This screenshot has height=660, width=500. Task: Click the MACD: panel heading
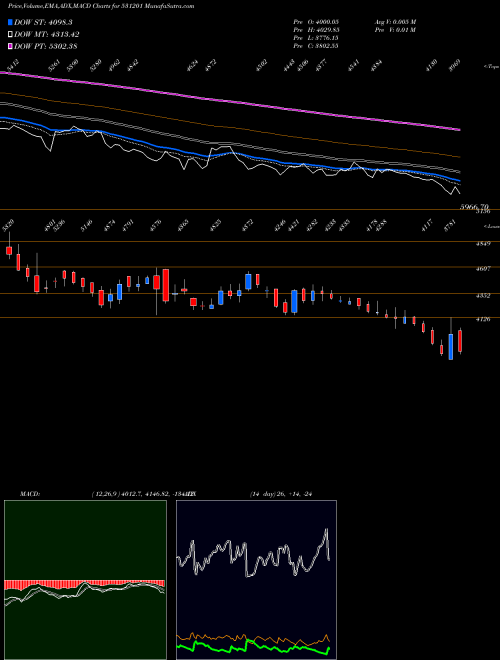coord(29,494)
